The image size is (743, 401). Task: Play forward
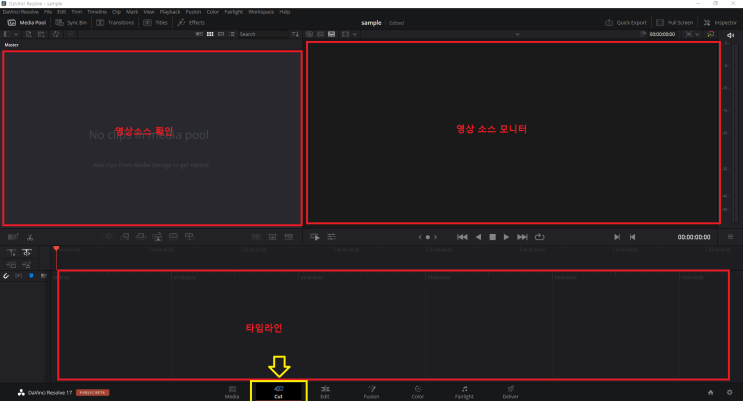(x=506, y=237)
